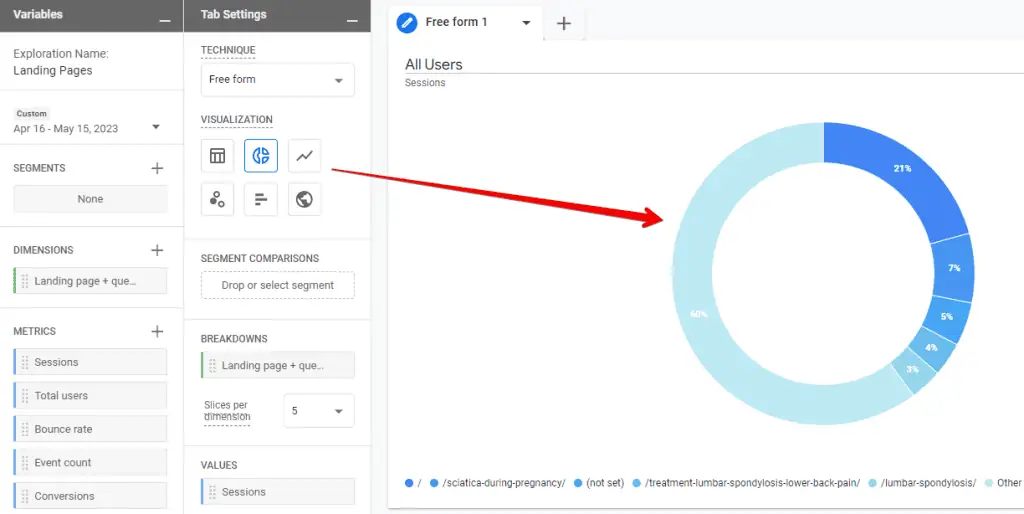This screenshot has width=1024, height=514.
Task: Open the Technique Free form dropdown
Action: 277,80
